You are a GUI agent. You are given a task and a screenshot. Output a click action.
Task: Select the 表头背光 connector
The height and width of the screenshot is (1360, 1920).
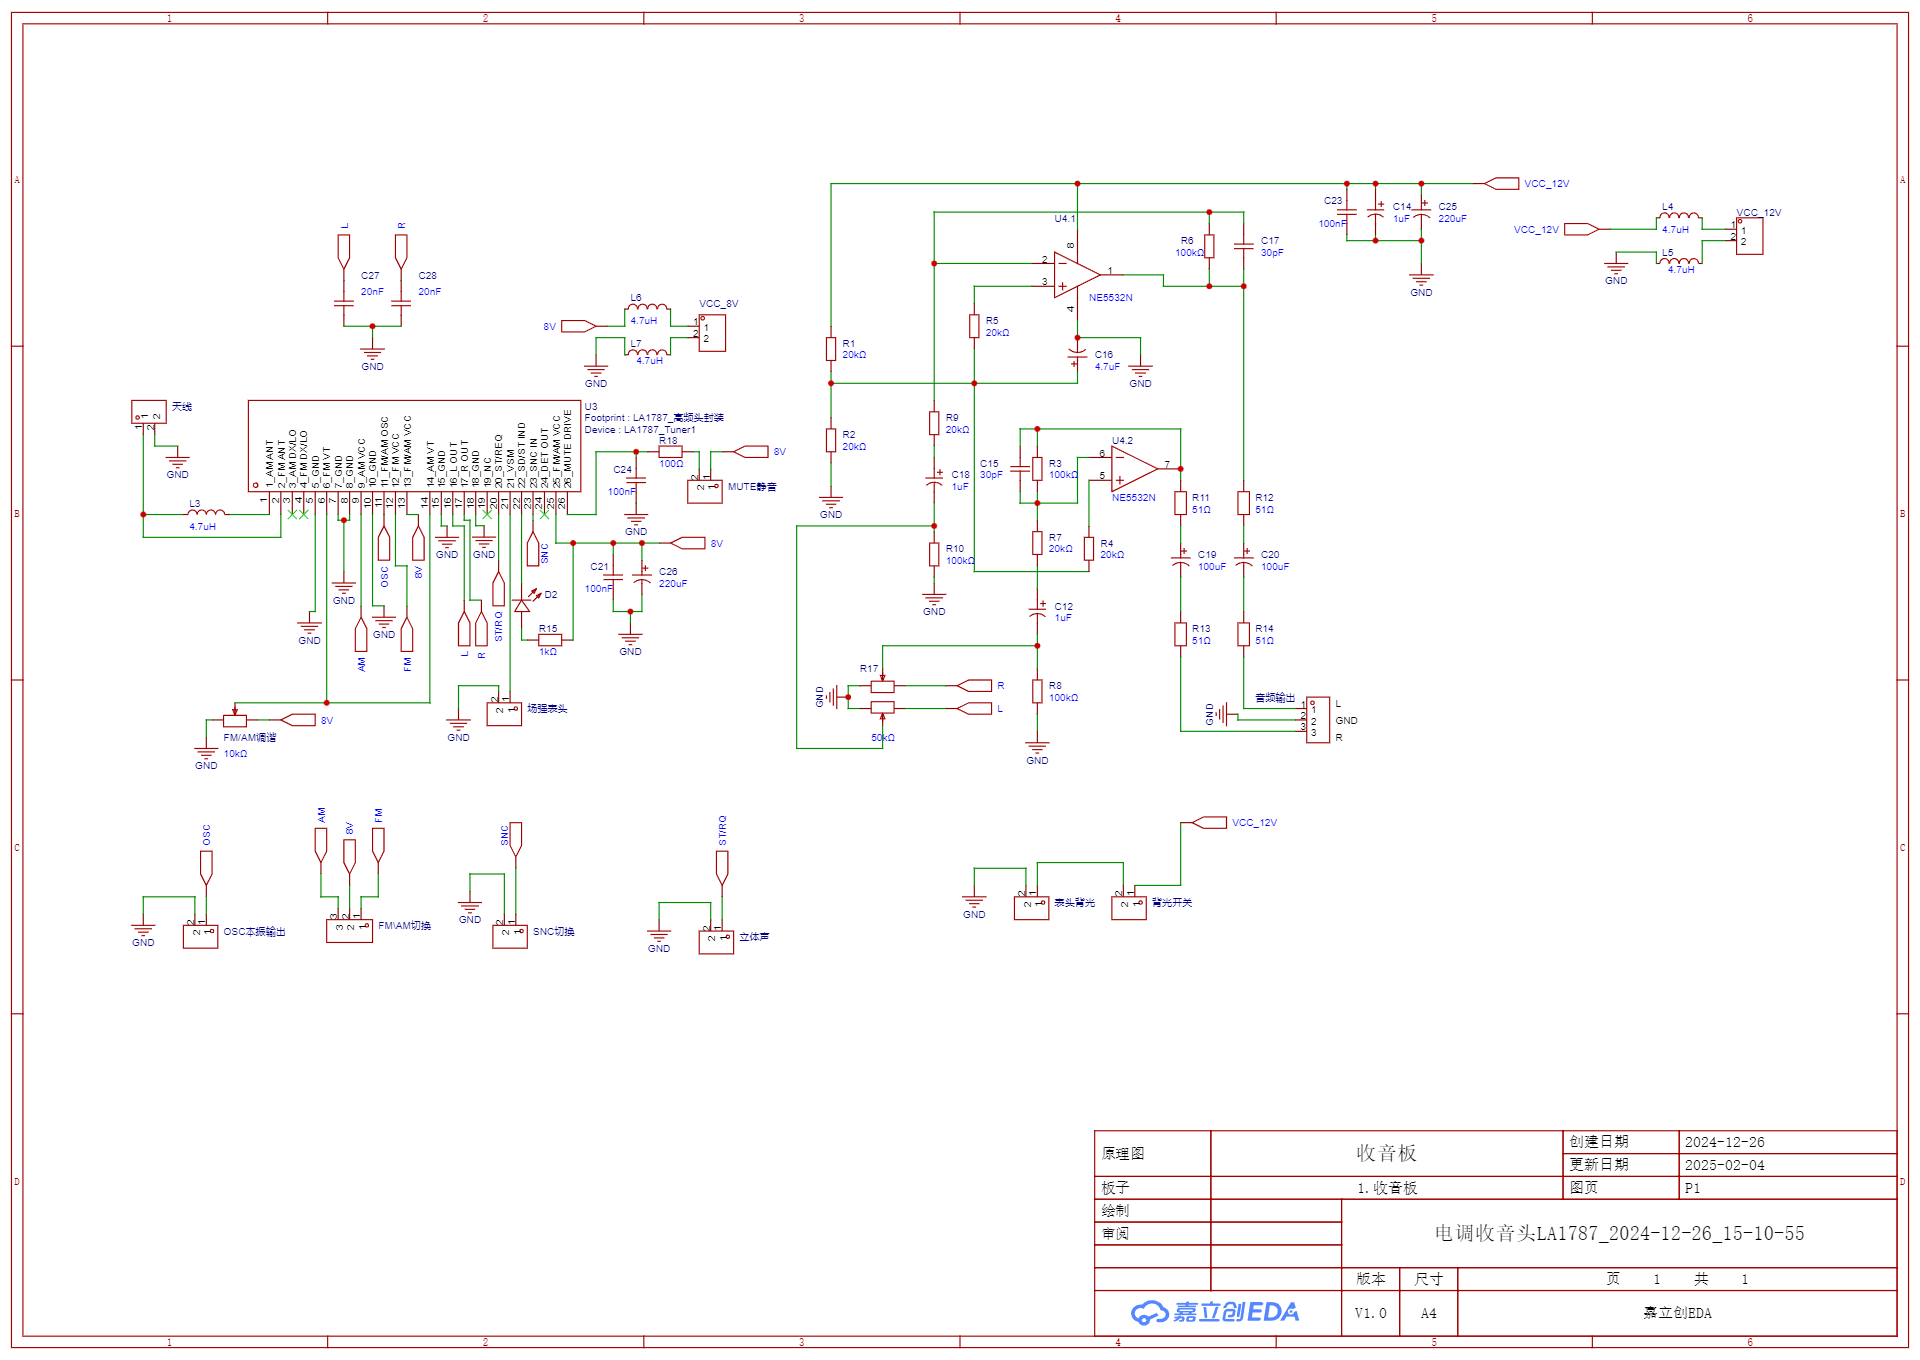[1032, 908]
